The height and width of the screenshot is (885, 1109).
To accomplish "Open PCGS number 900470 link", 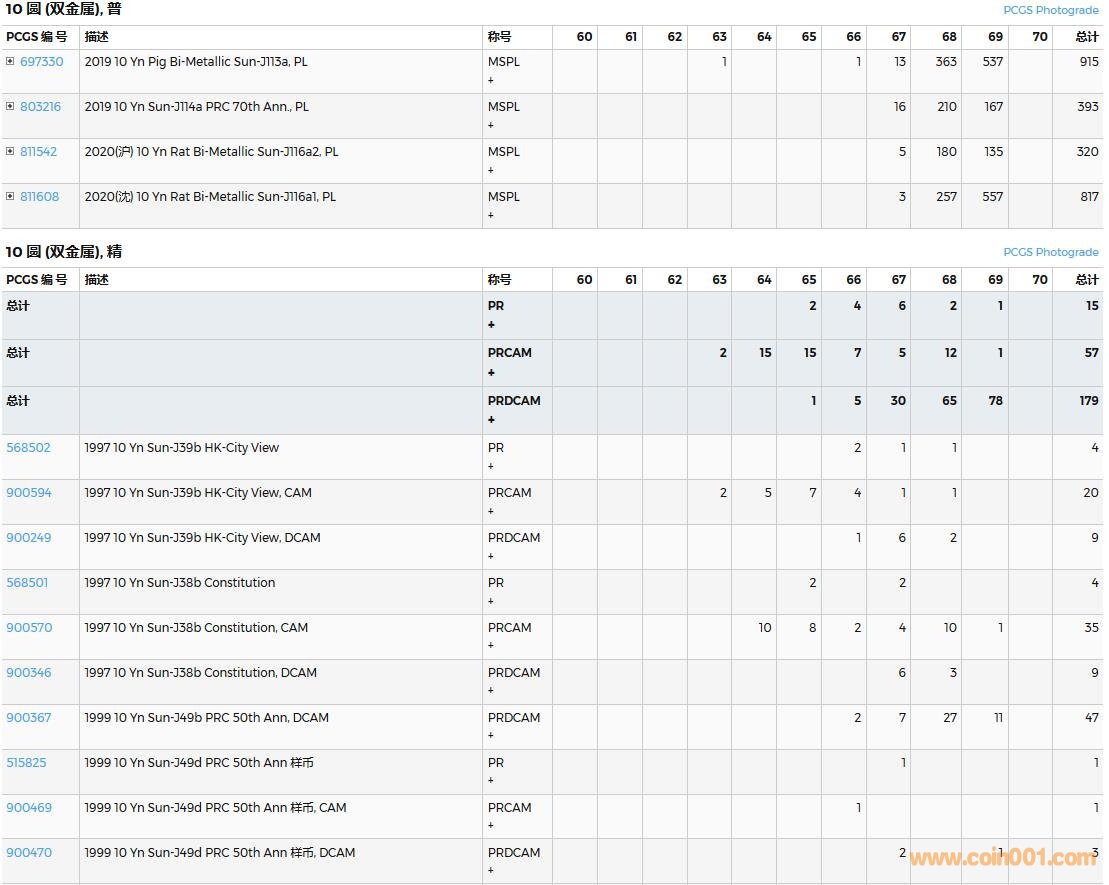I will [29, 853].
